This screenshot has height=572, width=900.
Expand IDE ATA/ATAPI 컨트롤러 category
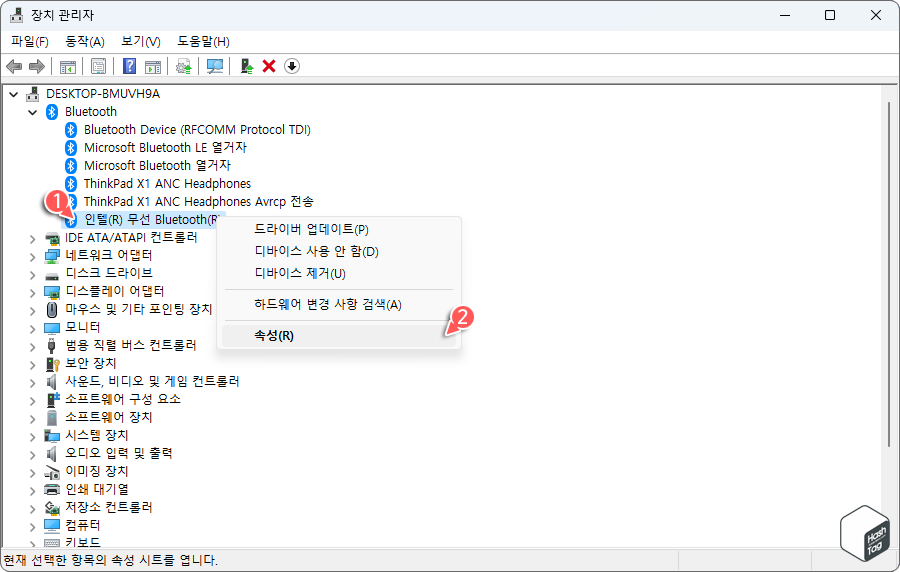click(33, 239)
